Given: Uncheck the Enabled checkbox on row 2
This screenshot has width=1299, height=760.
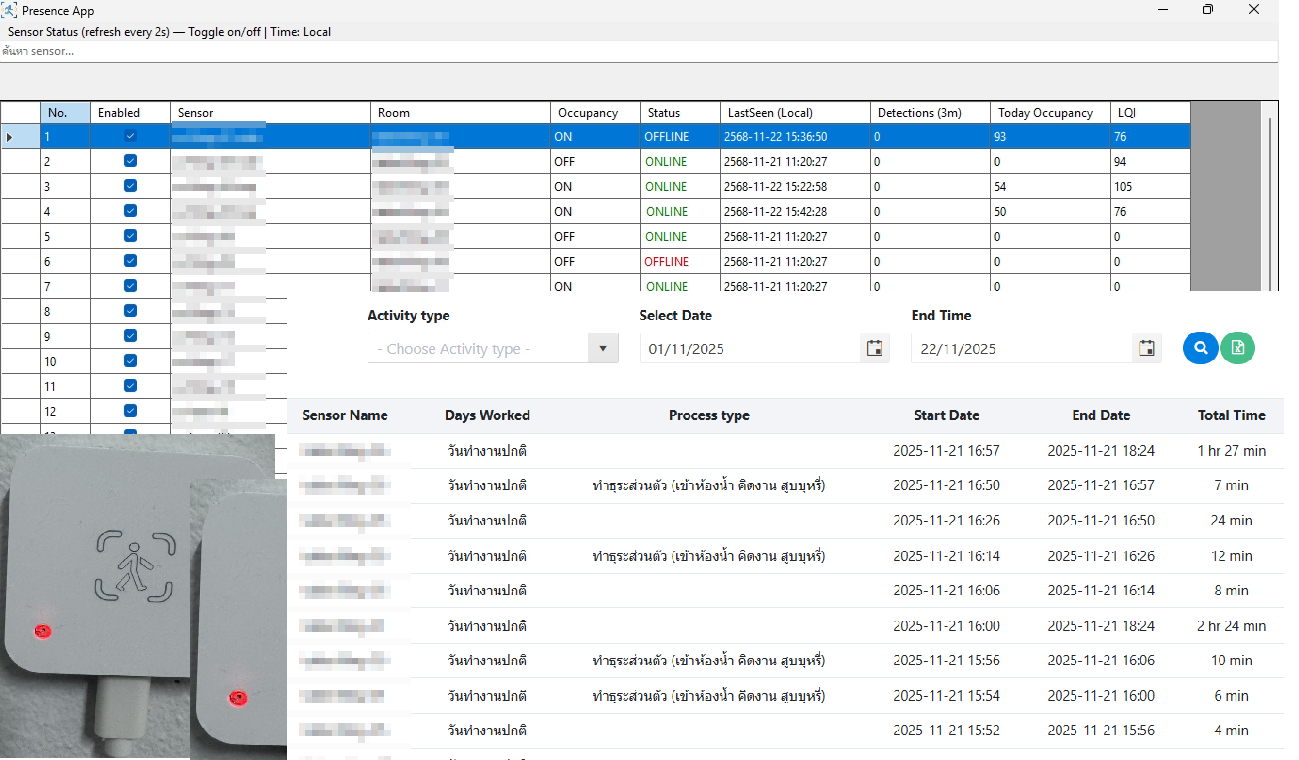Looking at the screenshot, I should (x=129, y=161).
